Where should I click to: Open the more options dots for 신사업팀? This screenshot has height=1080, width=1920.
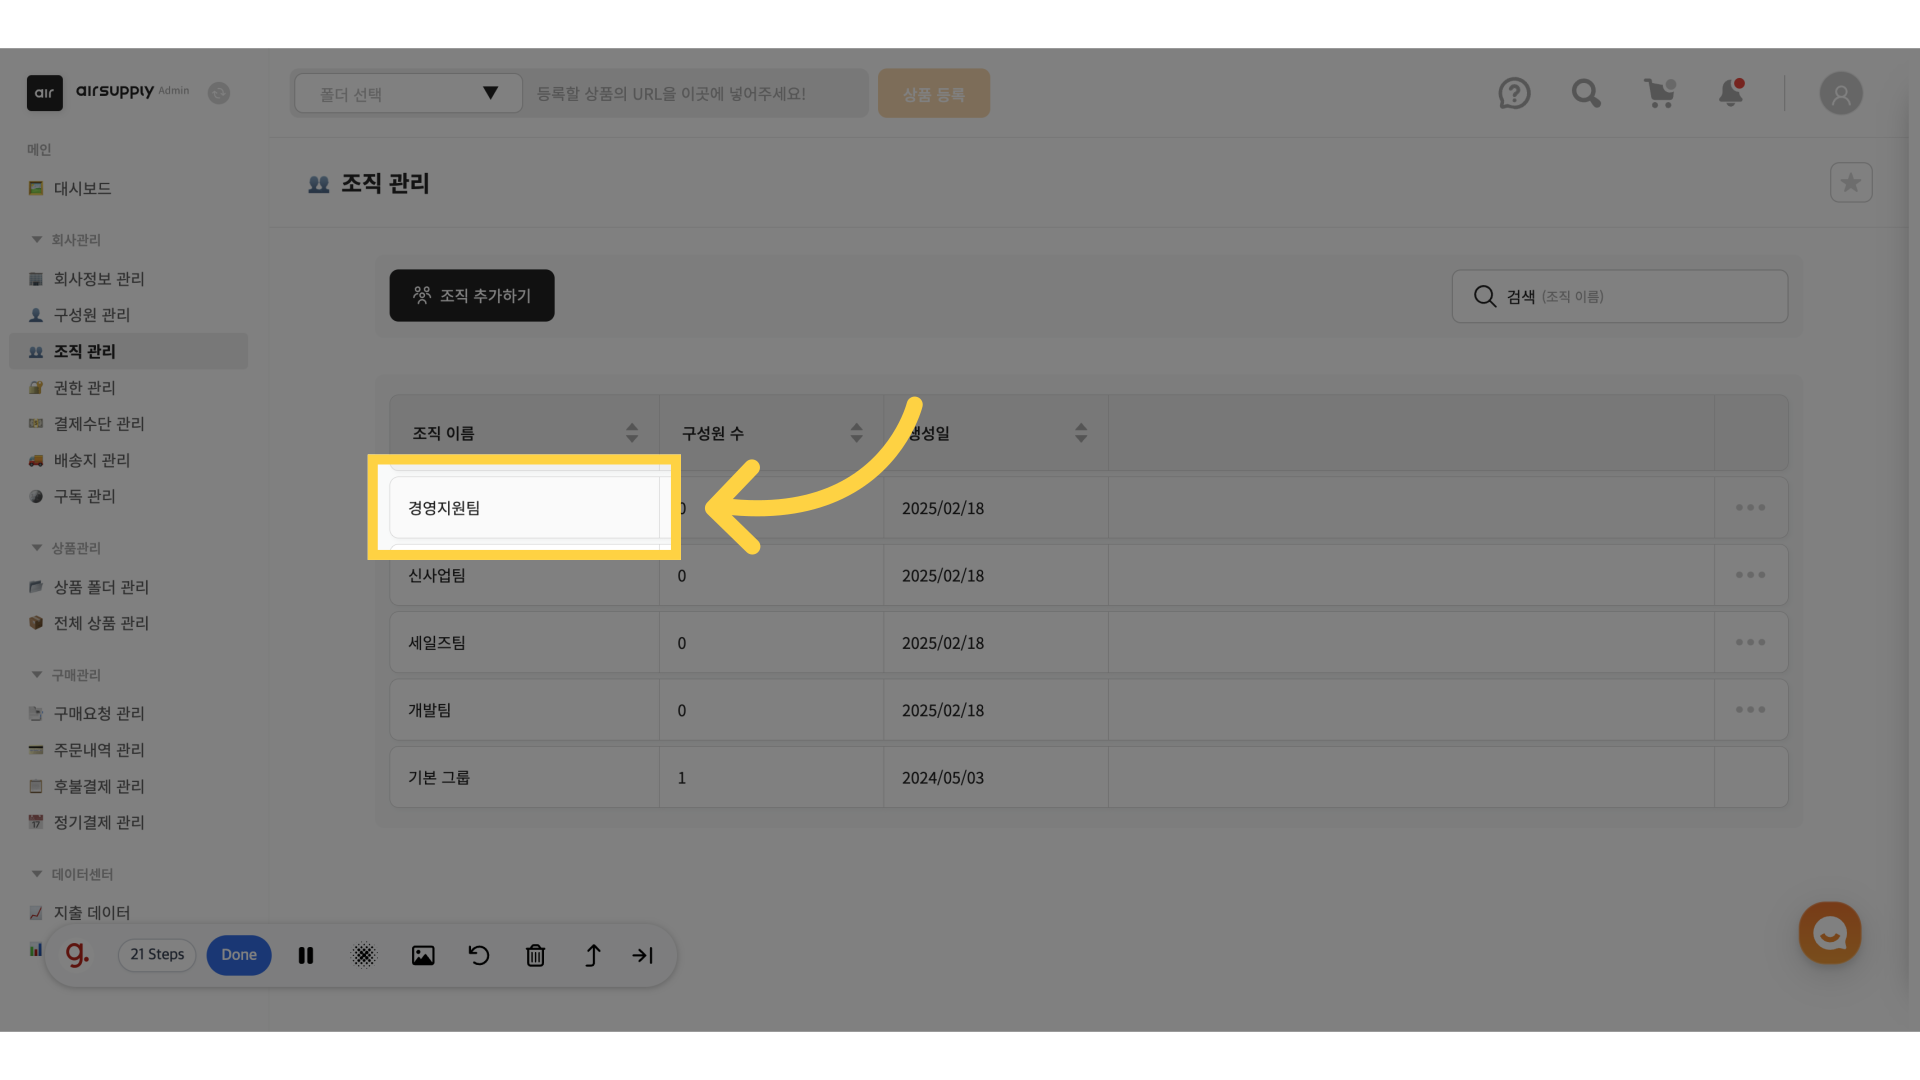click(x=1750, y=575)
